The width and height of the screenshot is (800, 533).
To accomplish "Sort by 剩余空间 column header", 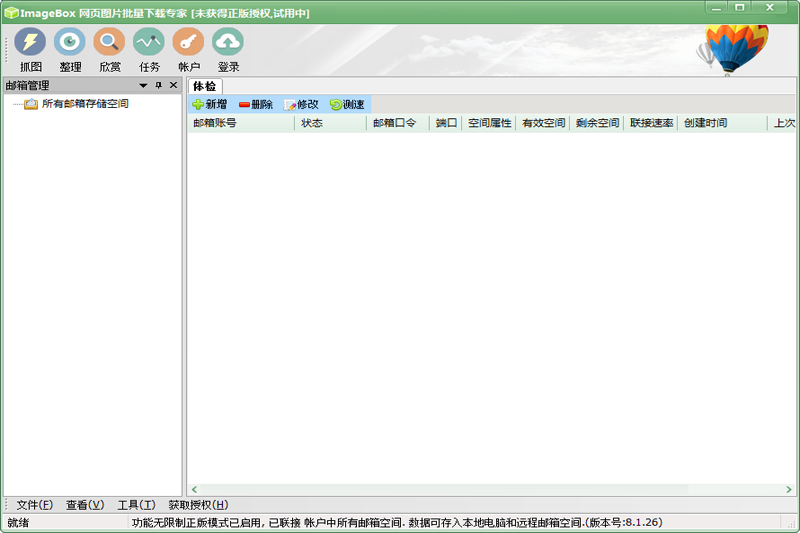I will point(597,123).
